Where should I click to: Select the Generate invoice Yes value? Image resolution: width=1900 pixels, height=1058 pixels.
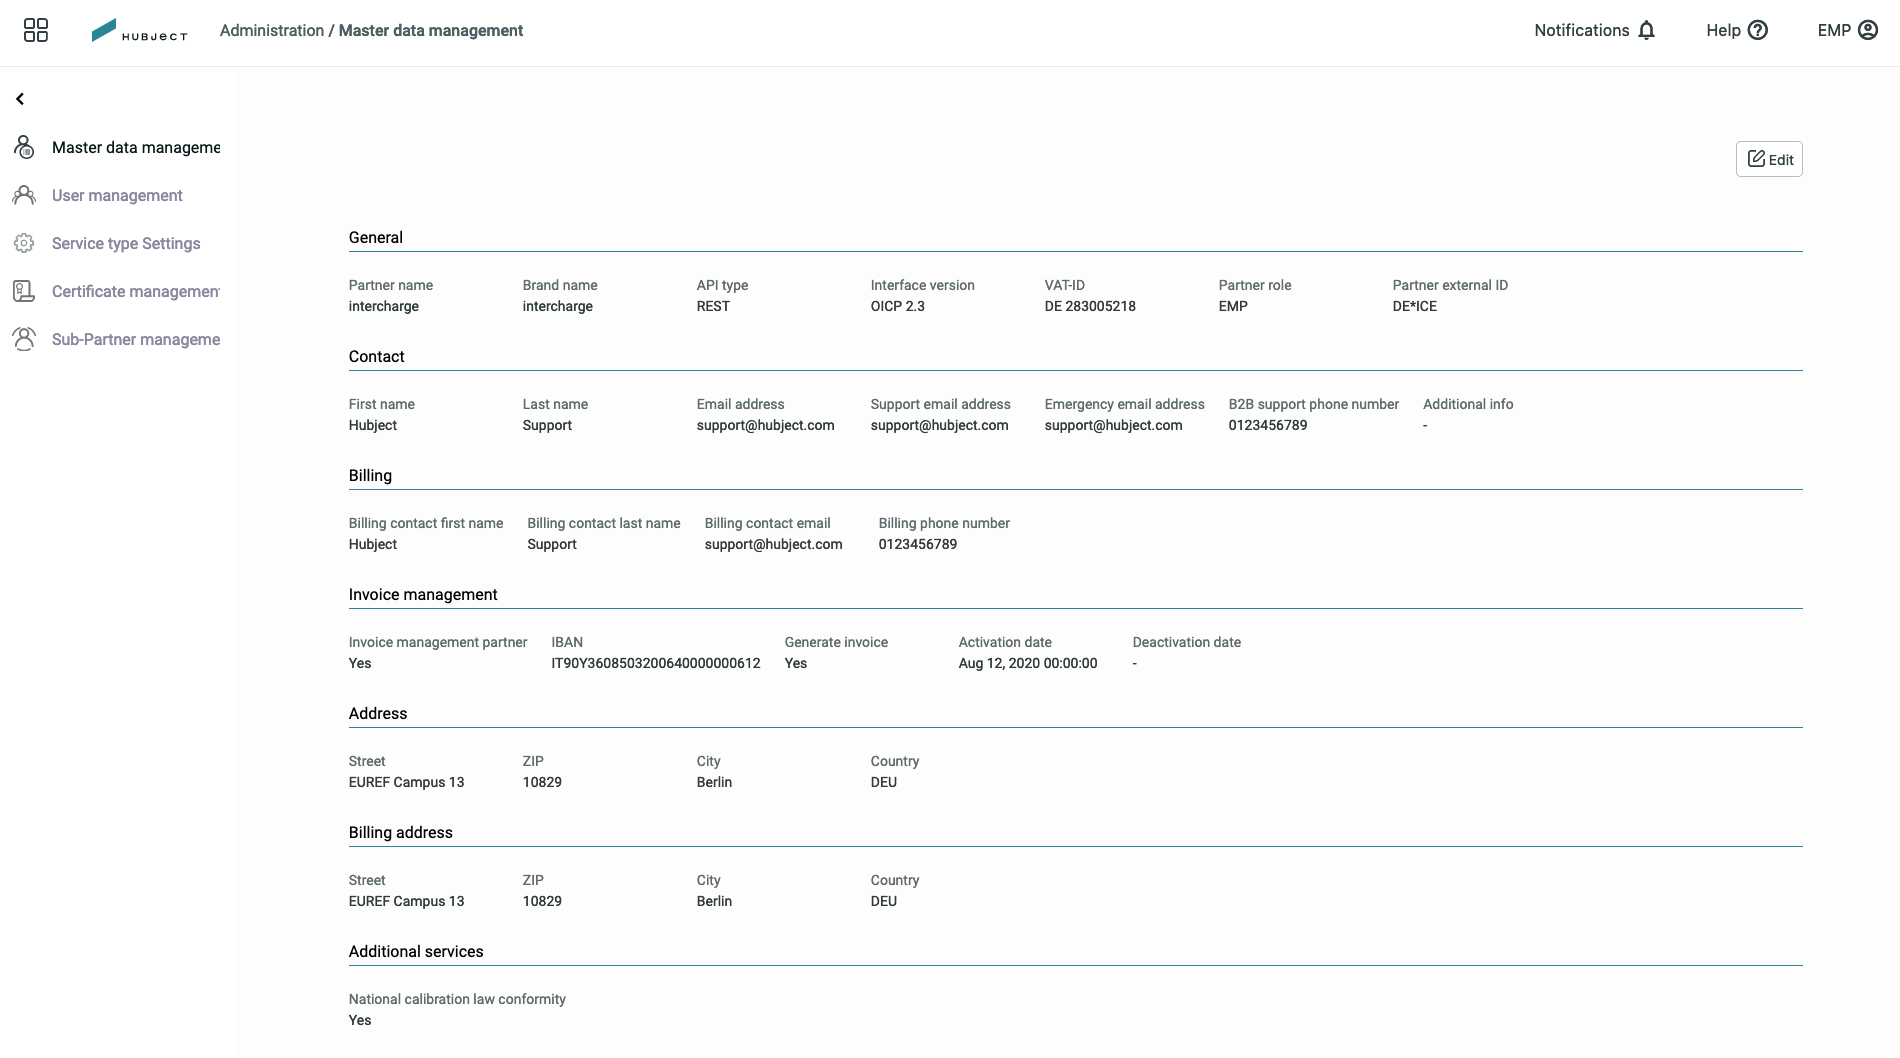[x=796, y=663]
